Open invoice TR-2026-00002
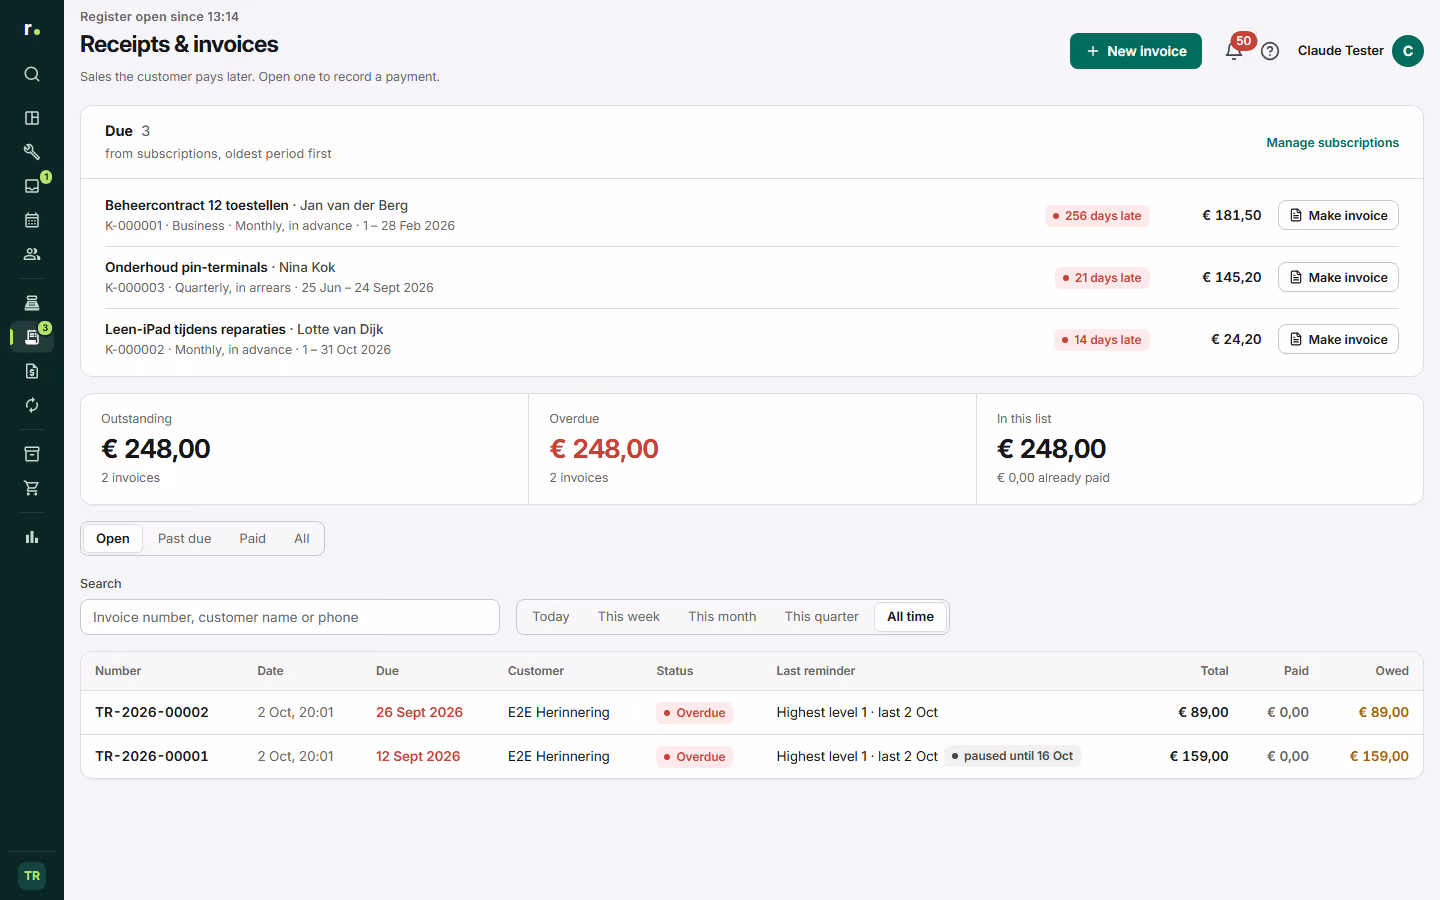 (752, 713)
